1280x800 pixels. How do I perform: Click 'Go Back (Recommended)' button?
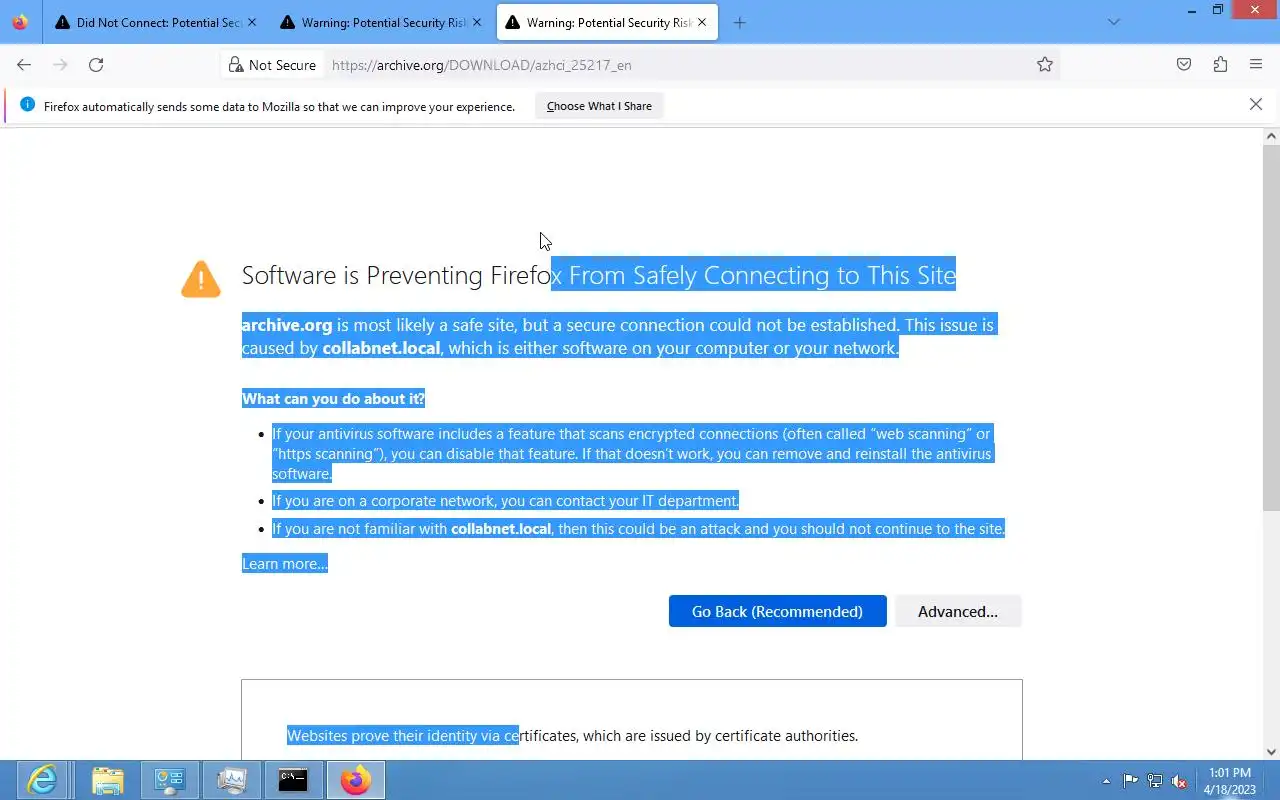[777, 611]
